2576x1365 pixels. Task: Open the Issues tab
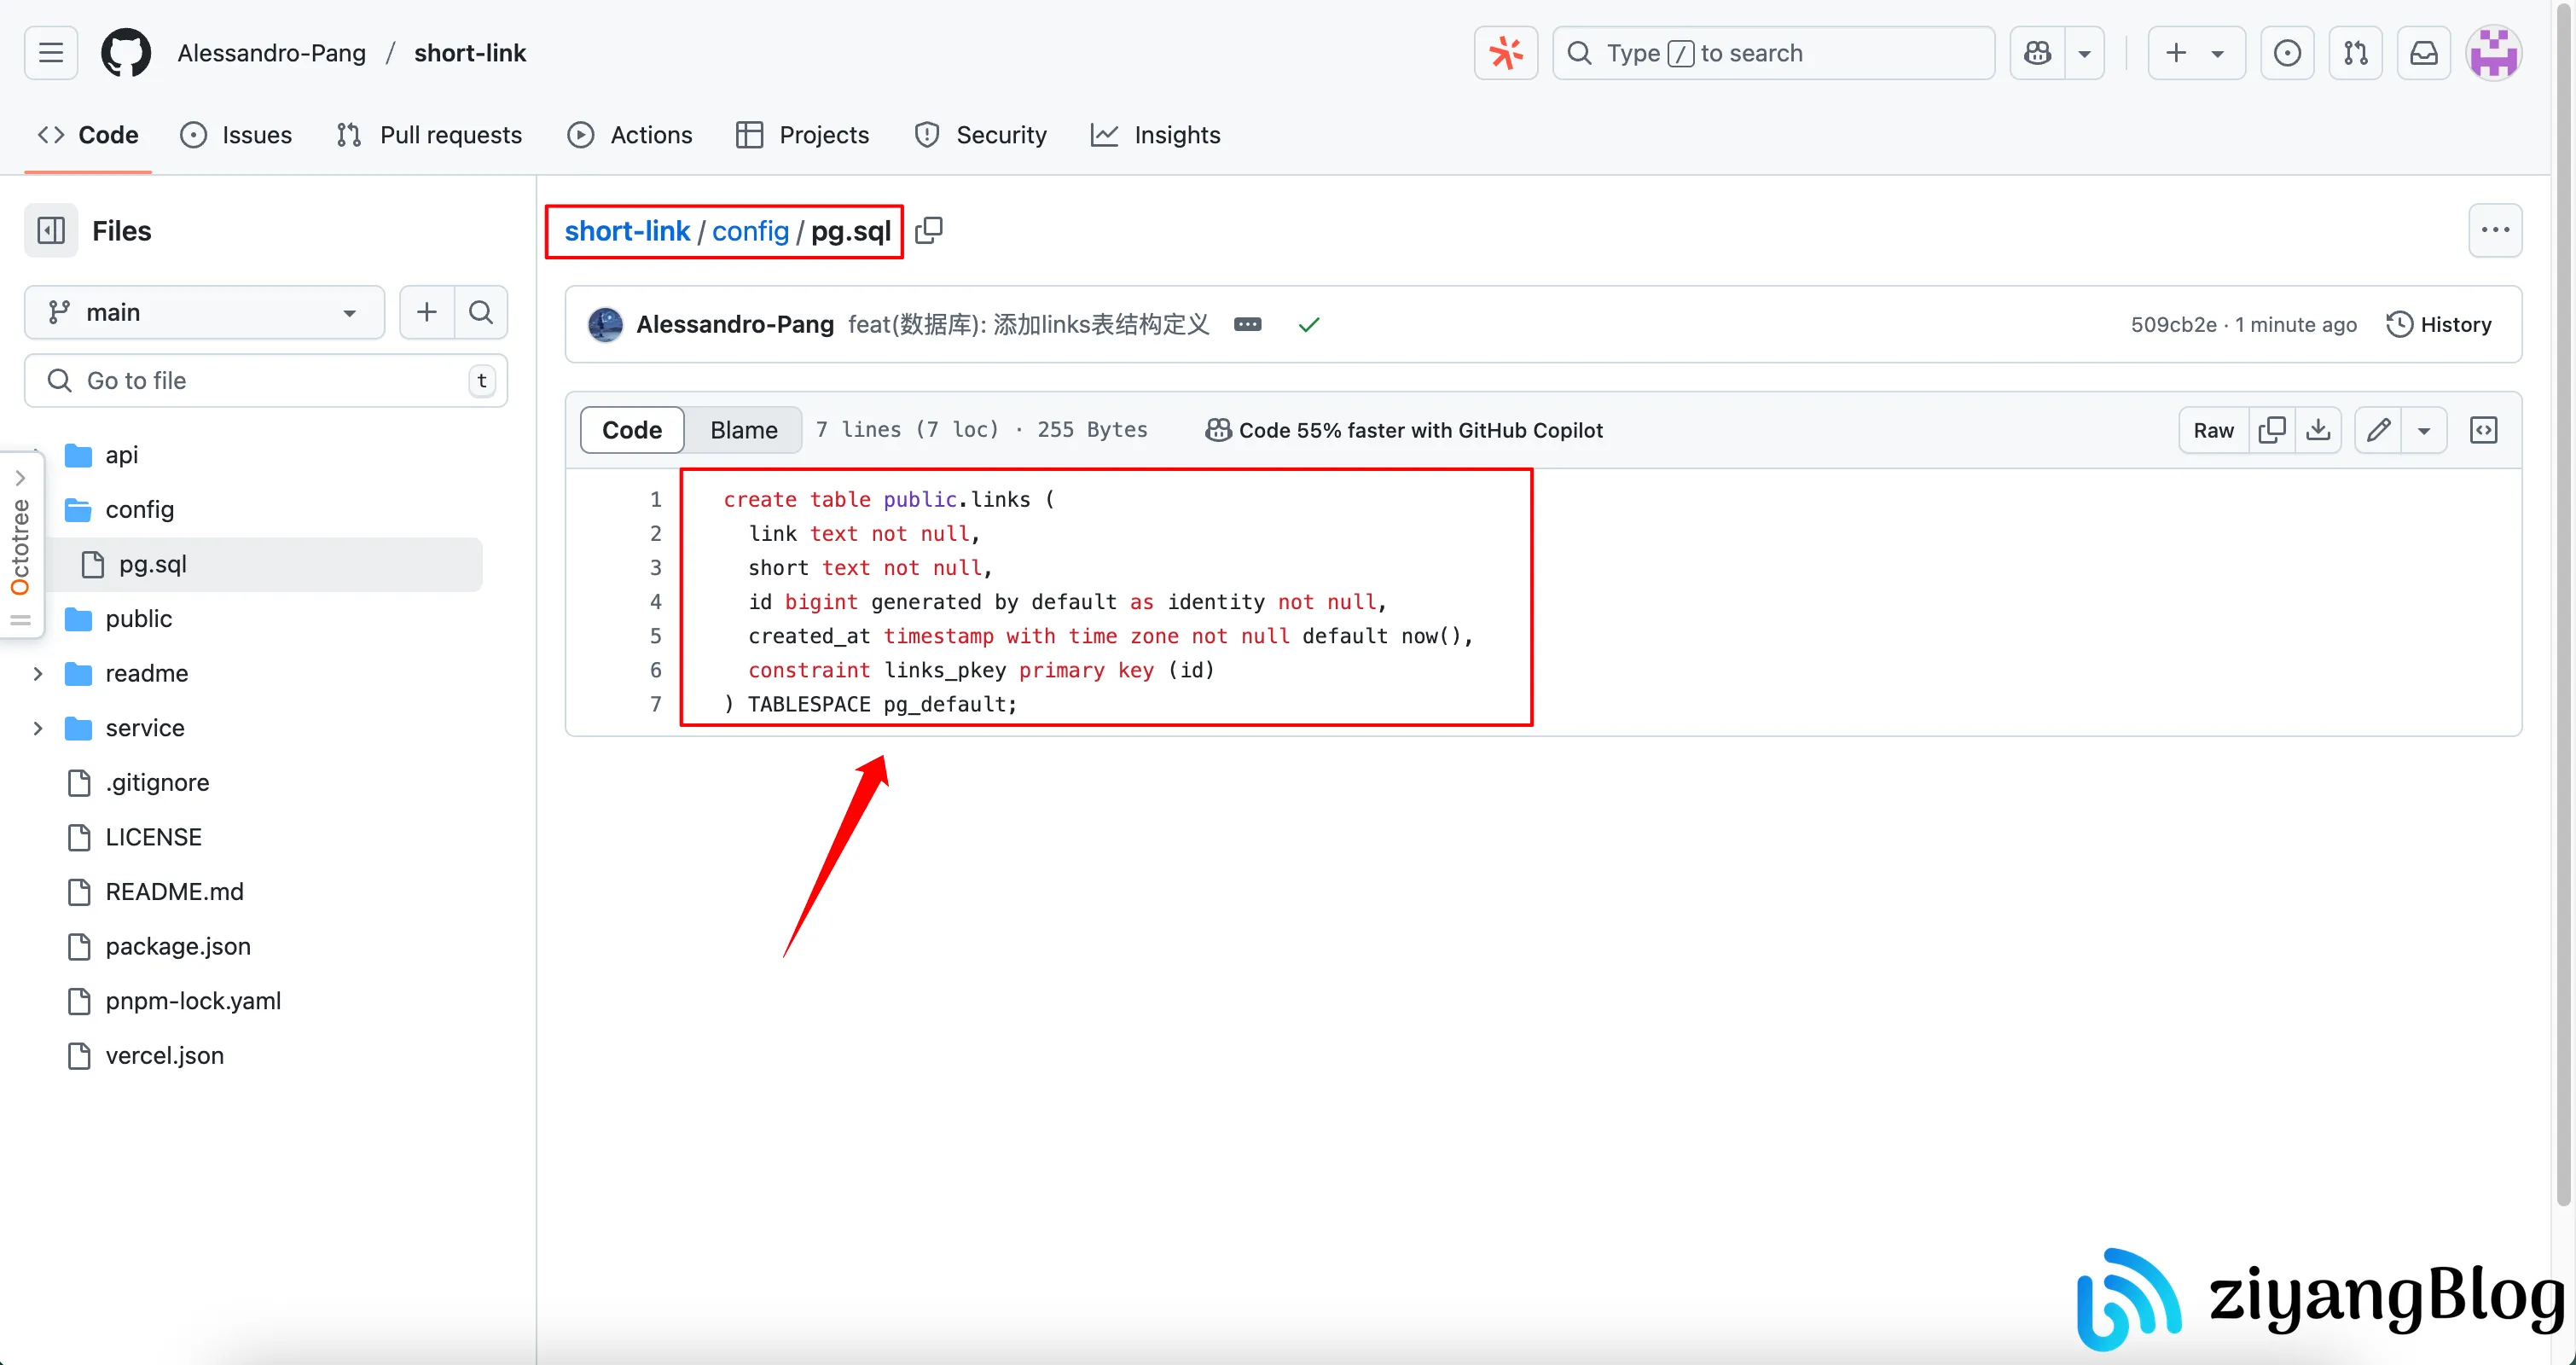click(x=236, y=135)
